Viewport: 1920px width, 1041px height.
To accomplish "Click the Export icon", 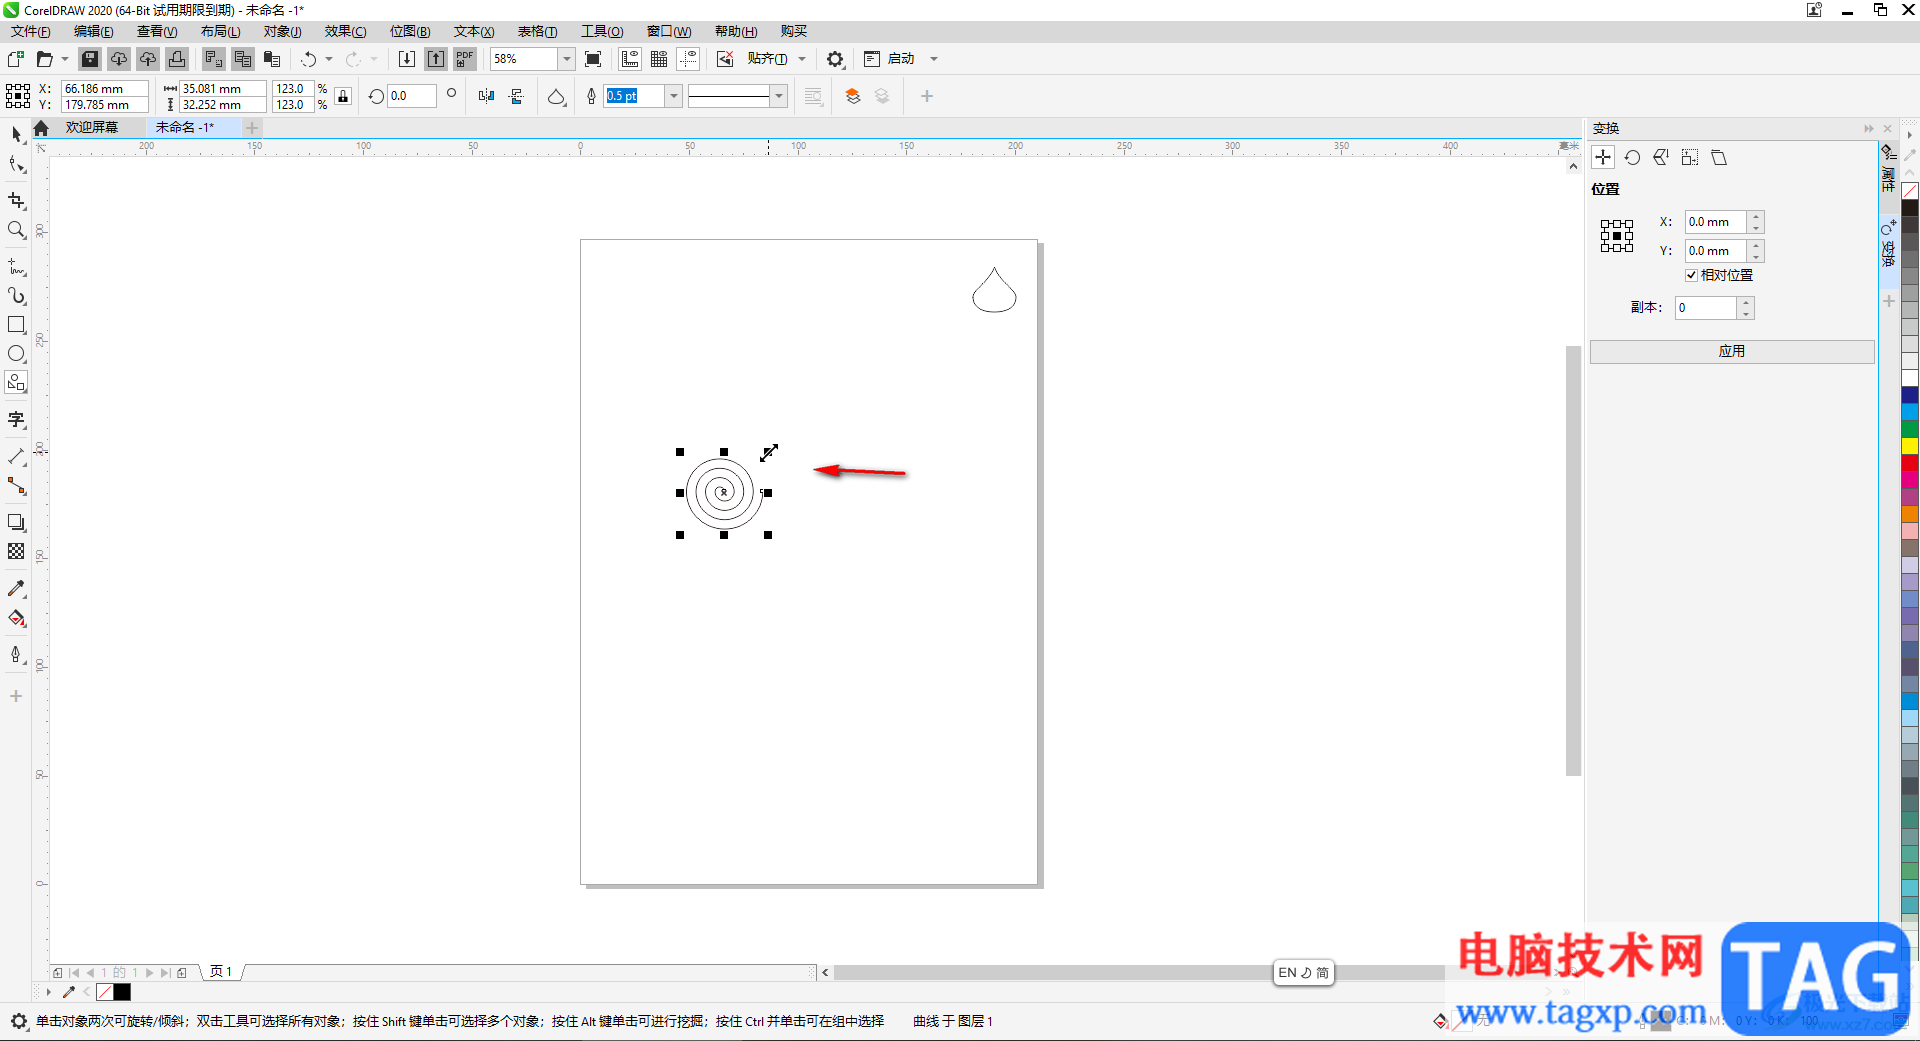I will point(436,59).
